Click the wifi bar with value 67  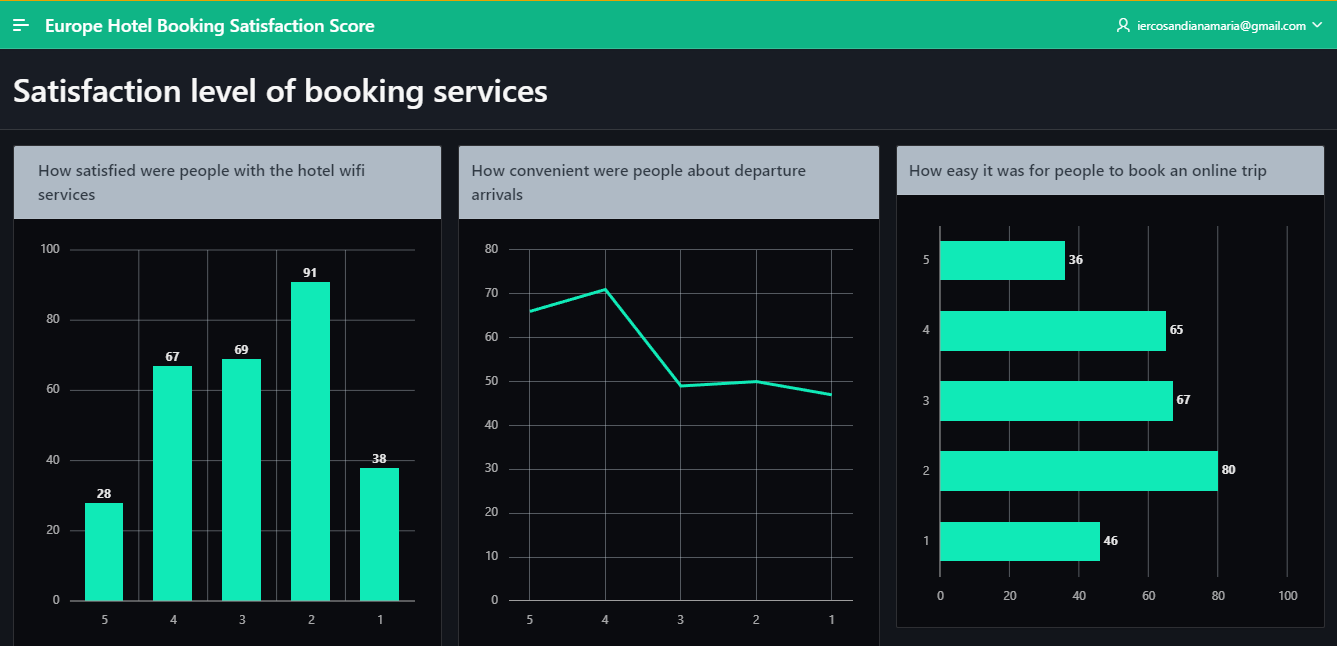tap(172, 483)
